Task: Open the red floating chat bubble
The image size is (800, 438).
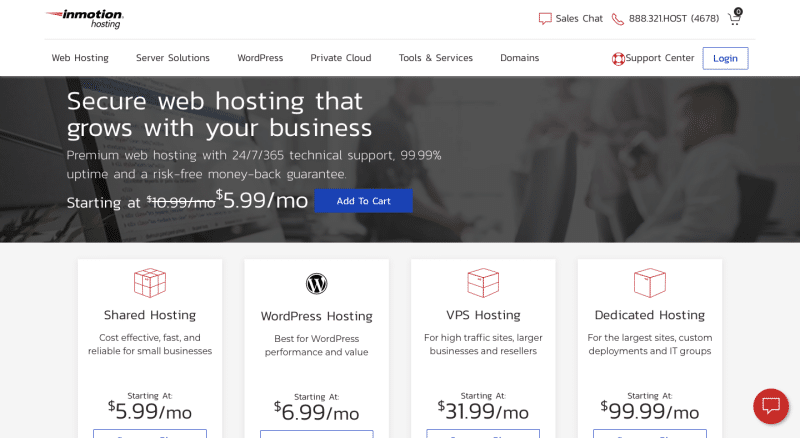Action: (x=771, y=406)
